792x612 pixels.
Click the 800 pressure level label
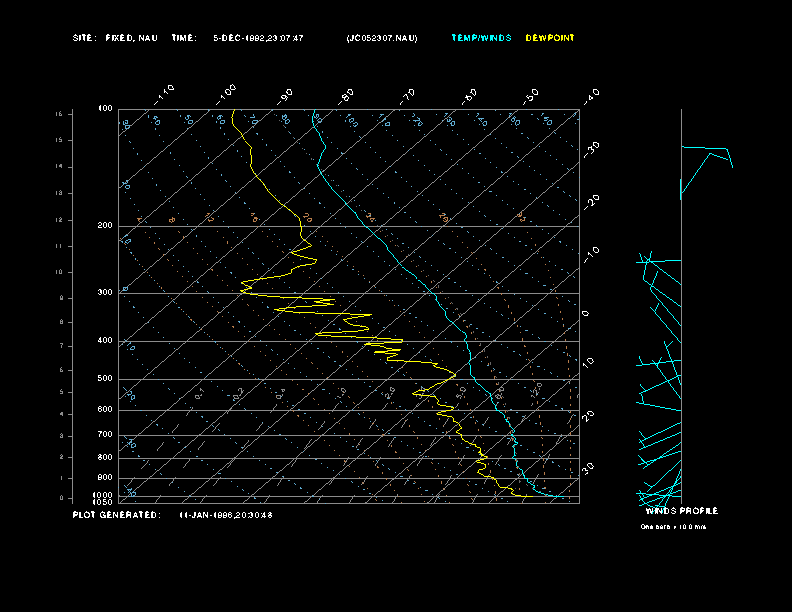(105, 457)
